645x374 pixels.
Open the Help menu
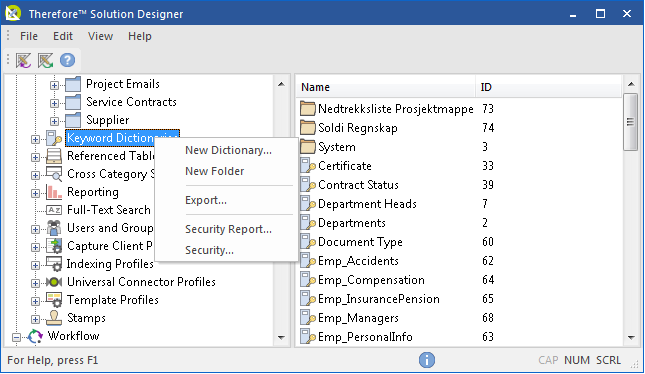tap(139, 36)
